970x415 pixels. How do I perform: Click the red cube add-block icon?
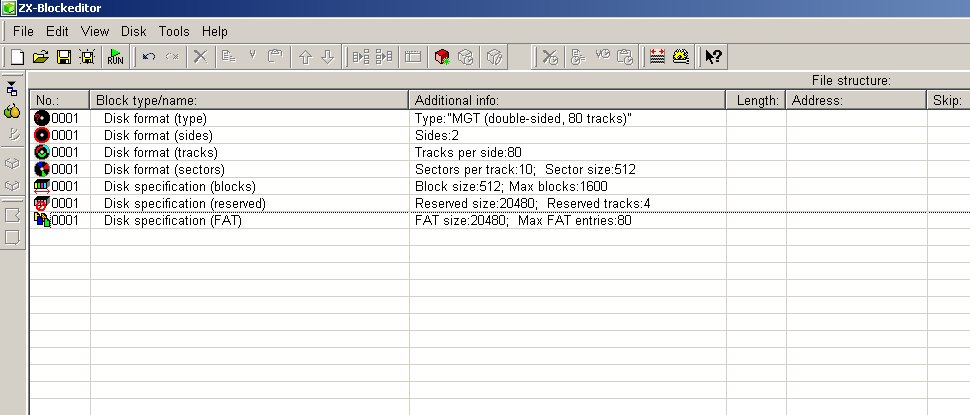(x=442, y=58)
